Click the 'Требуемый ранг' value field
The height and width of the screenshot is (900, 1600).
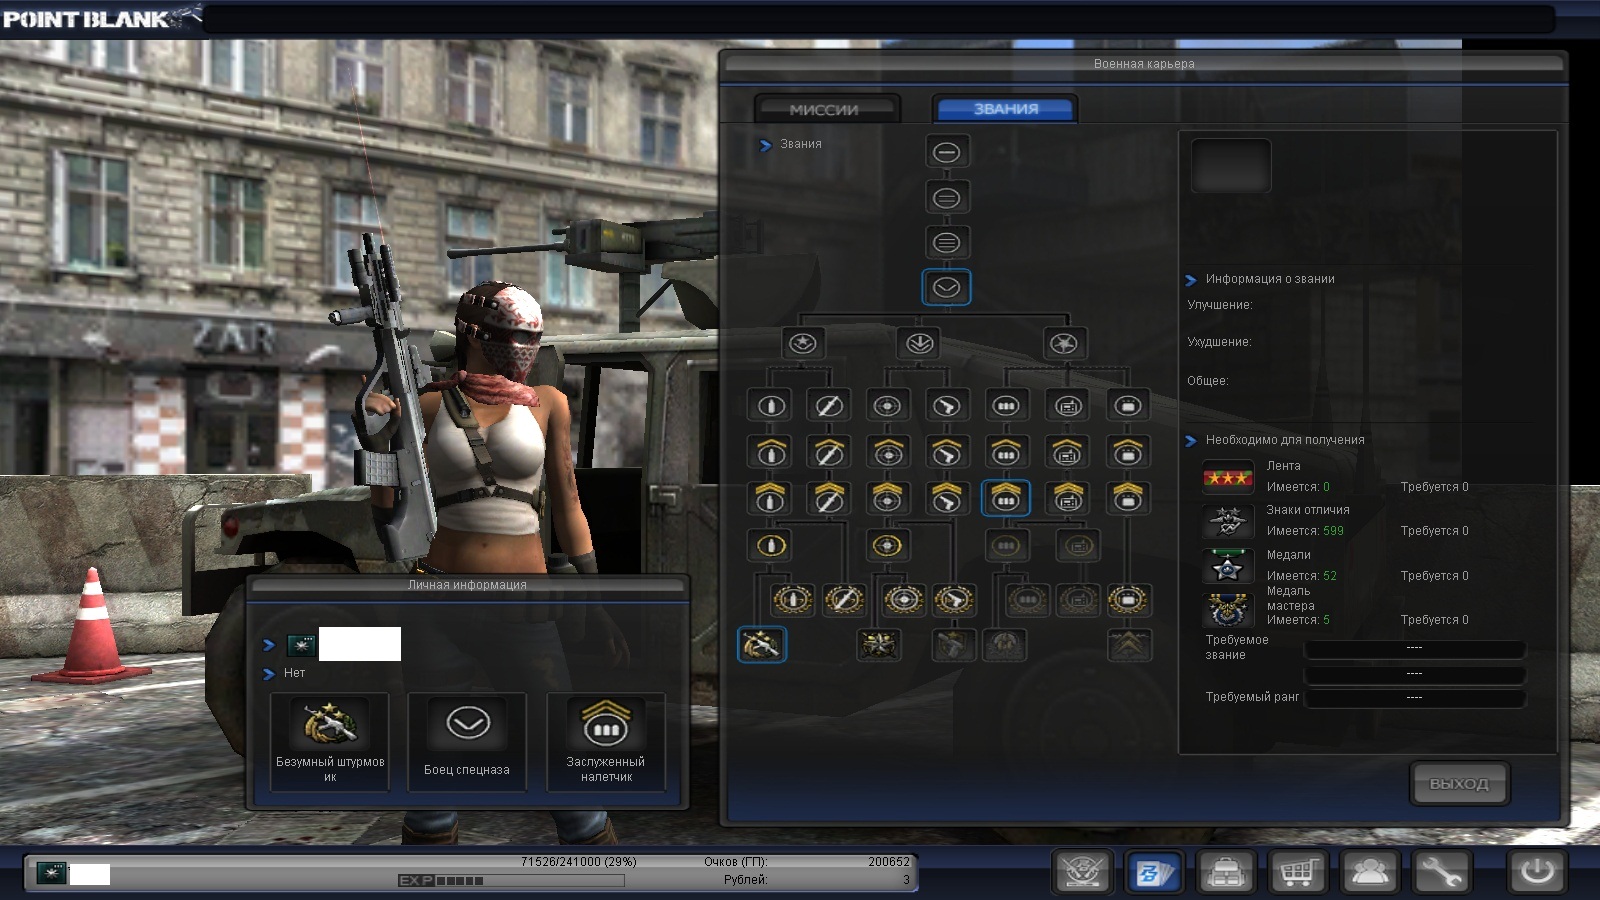click(x=1414, y=697)
